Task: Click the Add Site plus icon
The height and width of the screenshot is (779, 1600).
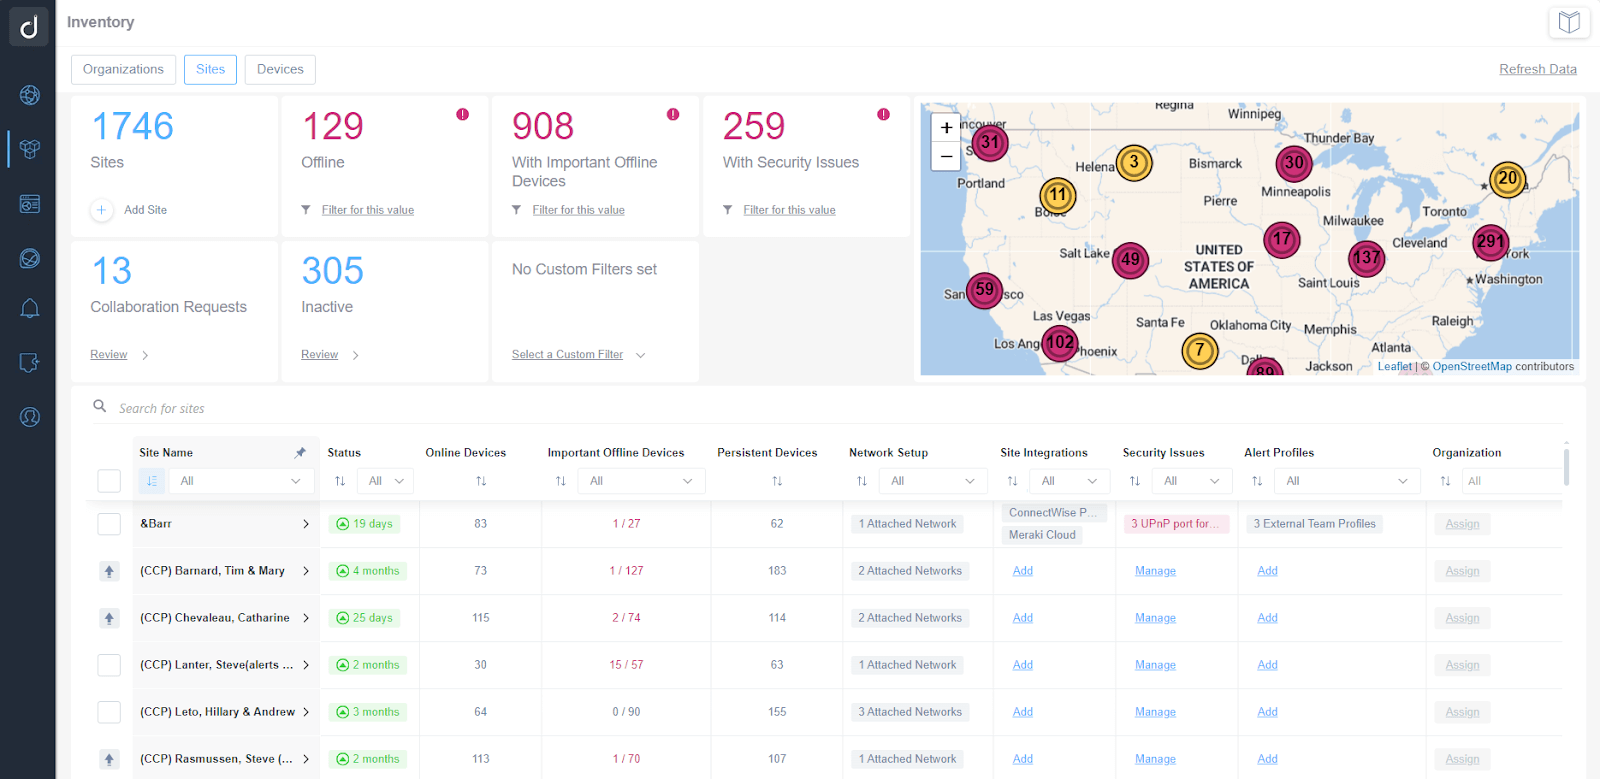Action: (101, 210)
